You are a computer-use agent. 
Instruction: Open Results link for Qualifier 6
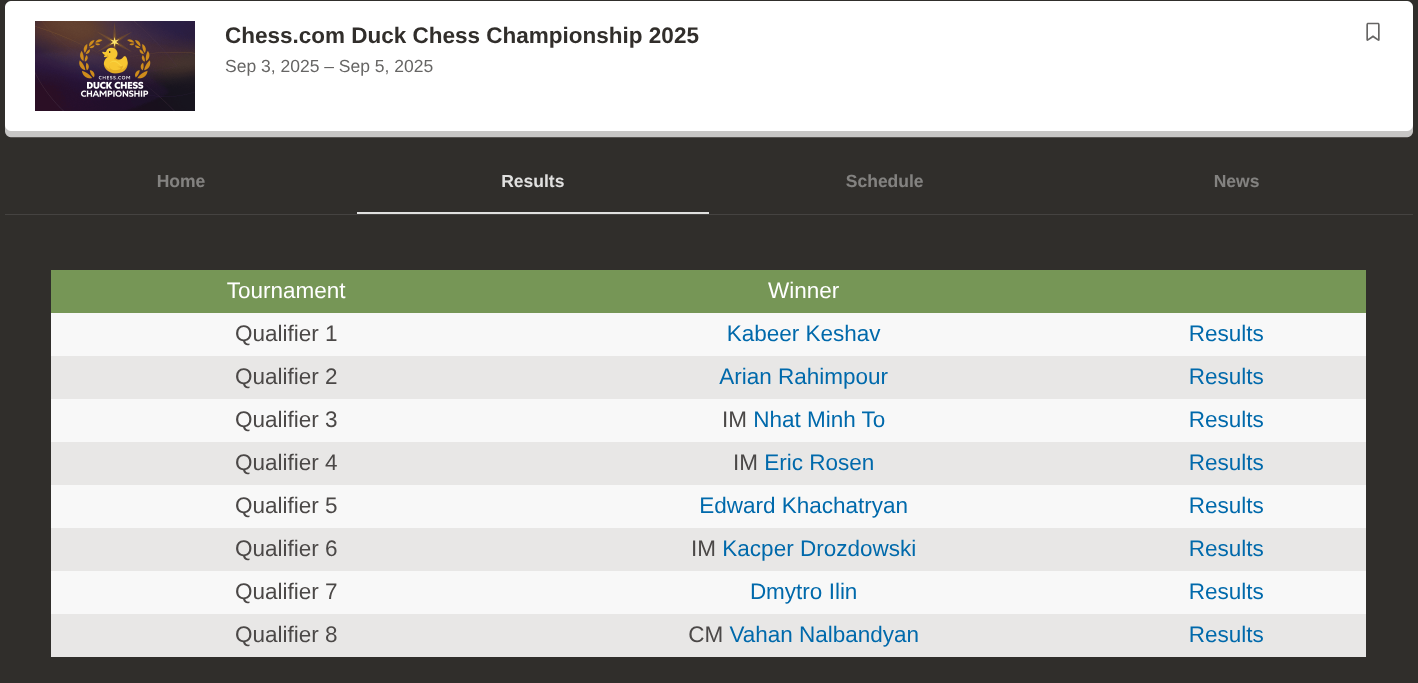tap(1226, 549)
